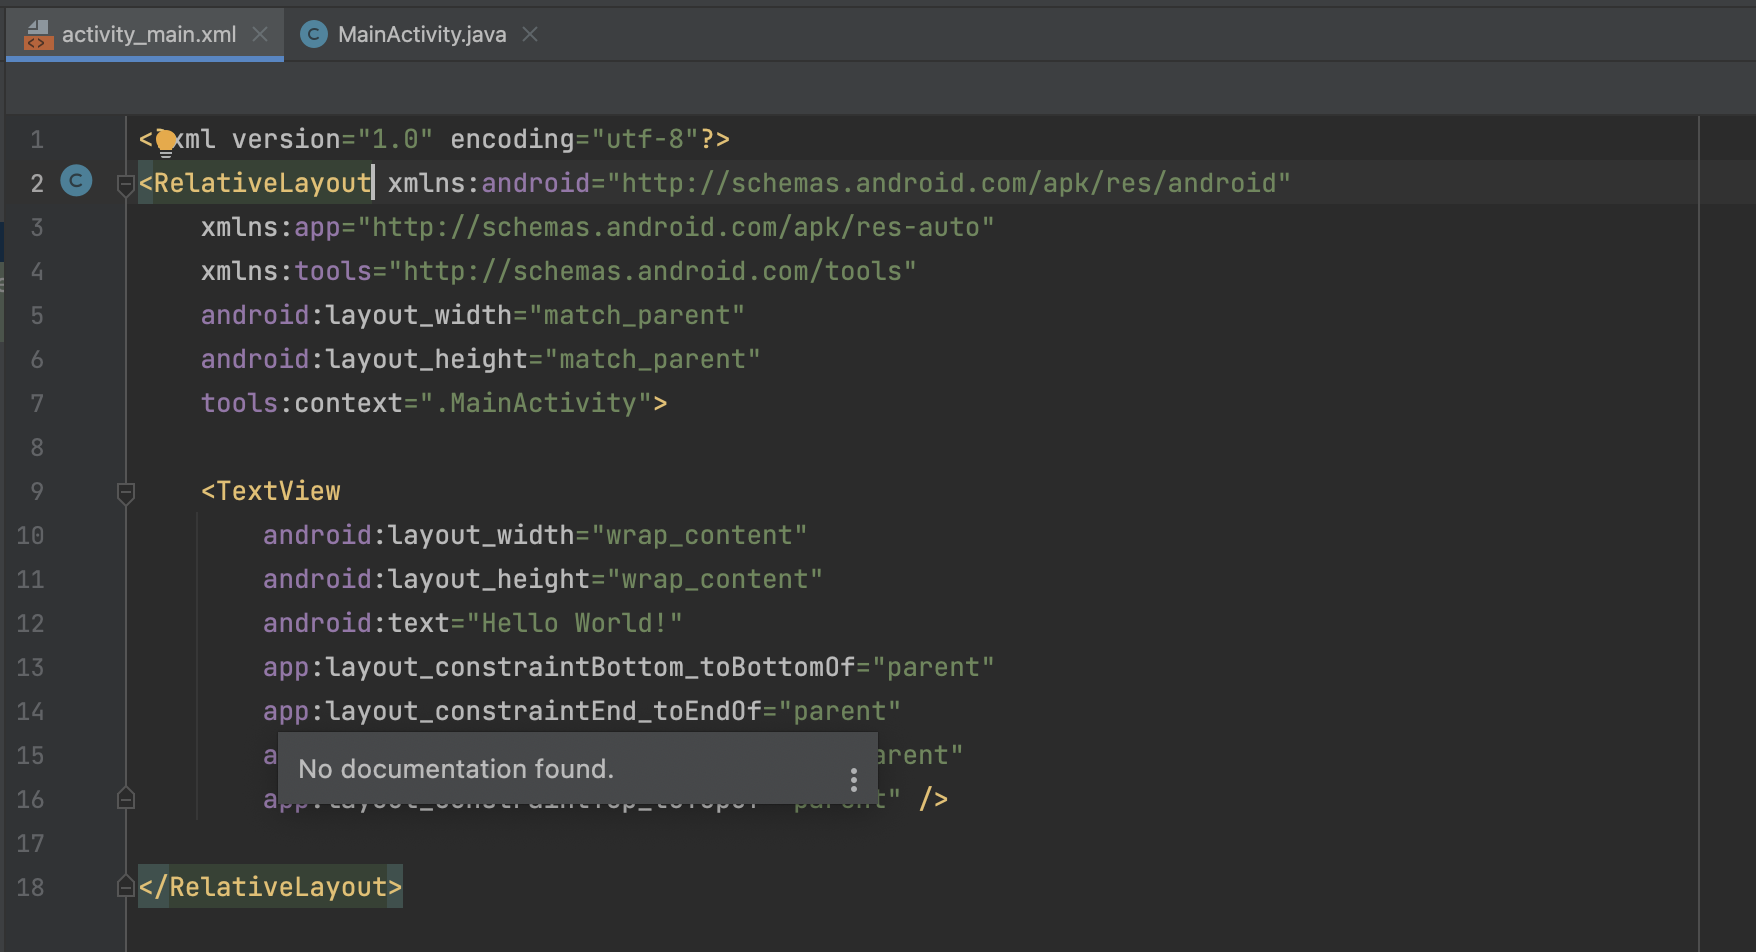Click the lightbulb quick-fix icon on line 1

[166, 142]
